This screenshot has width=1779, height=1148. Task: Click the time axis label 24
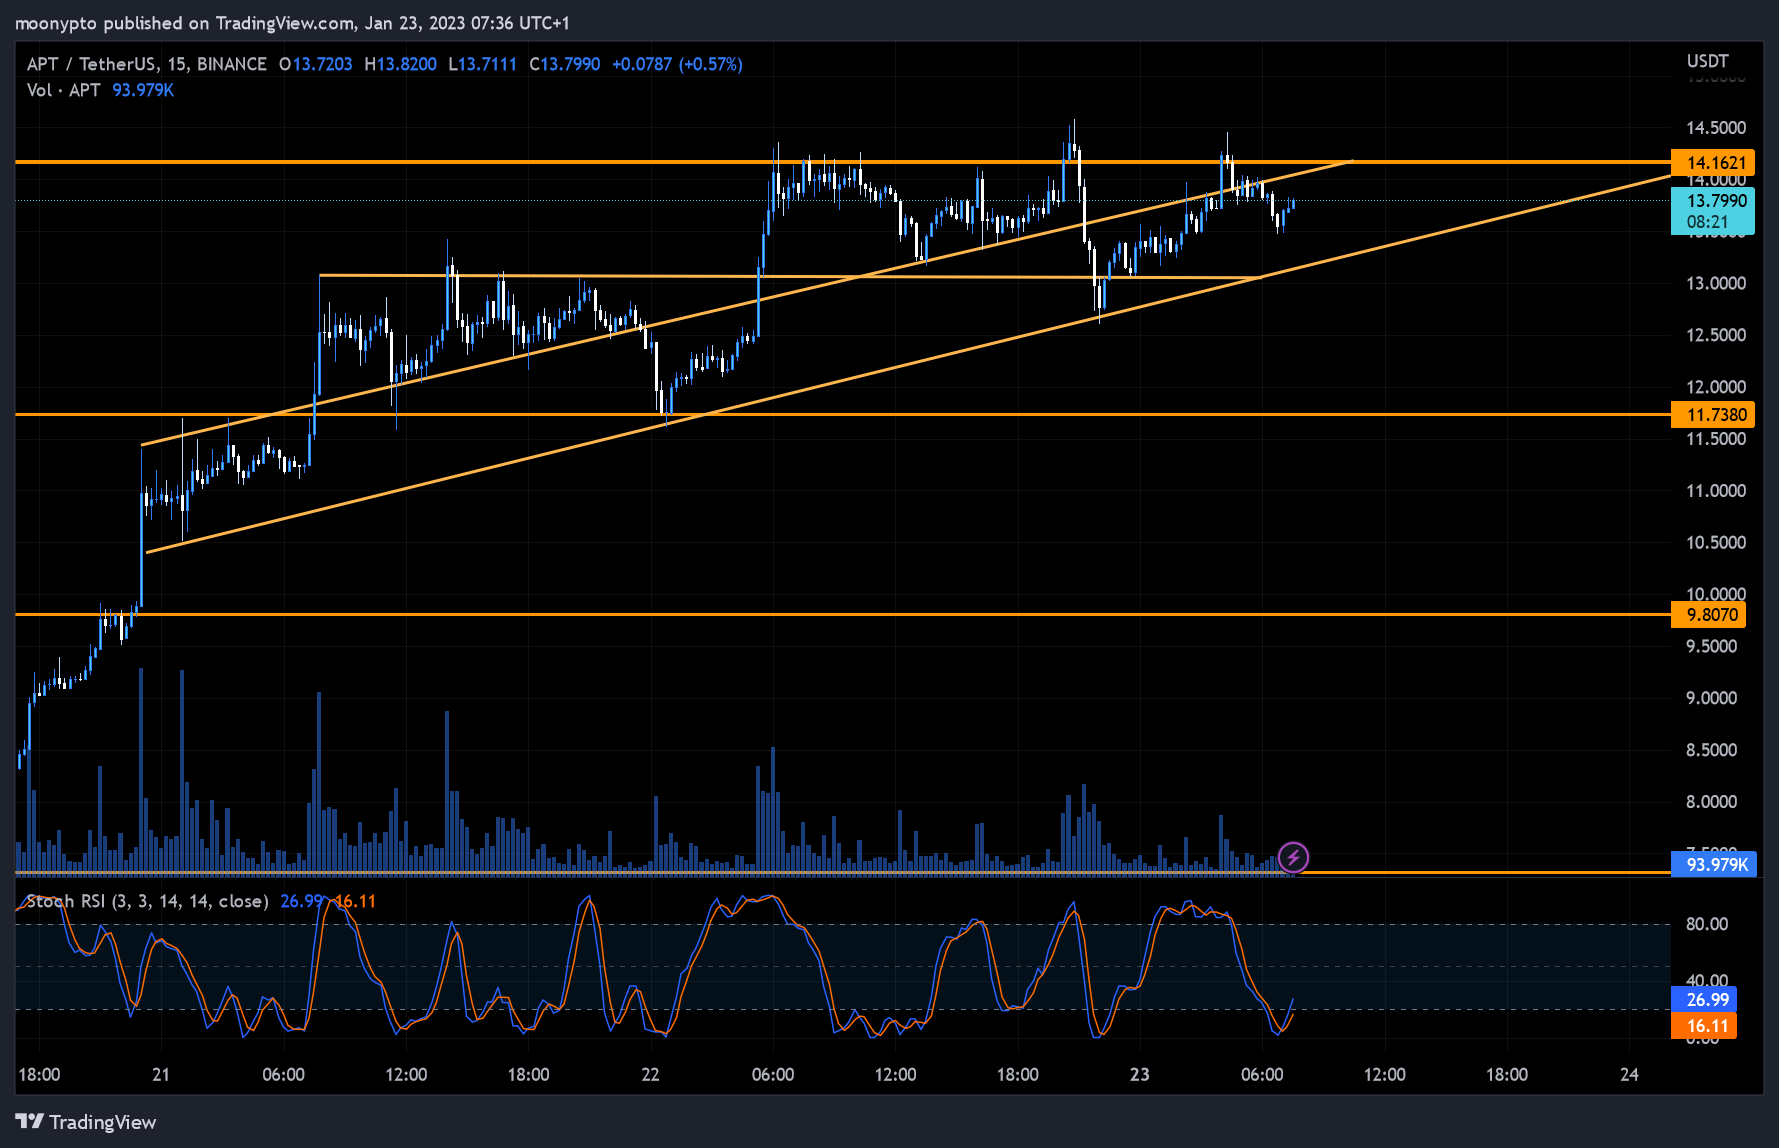tap(1629, 1074)
